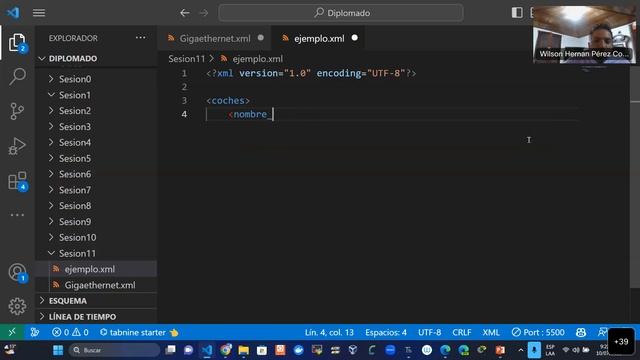This screenshot has height=360, width=640.
Task: Expand the ESQUEMA section
Action: pyautogui.click(x=96, y=301)
